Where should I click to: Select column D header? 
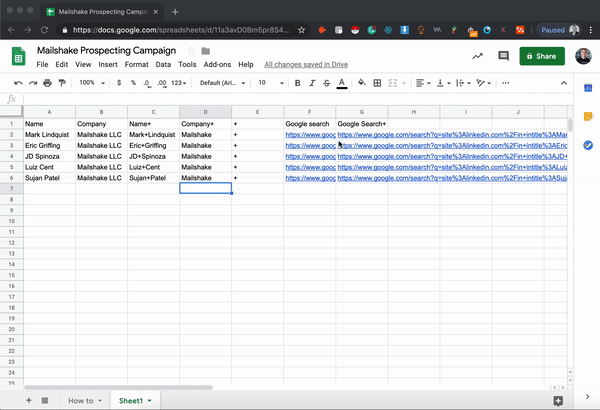pyautogui.click(x=205, y=112)
